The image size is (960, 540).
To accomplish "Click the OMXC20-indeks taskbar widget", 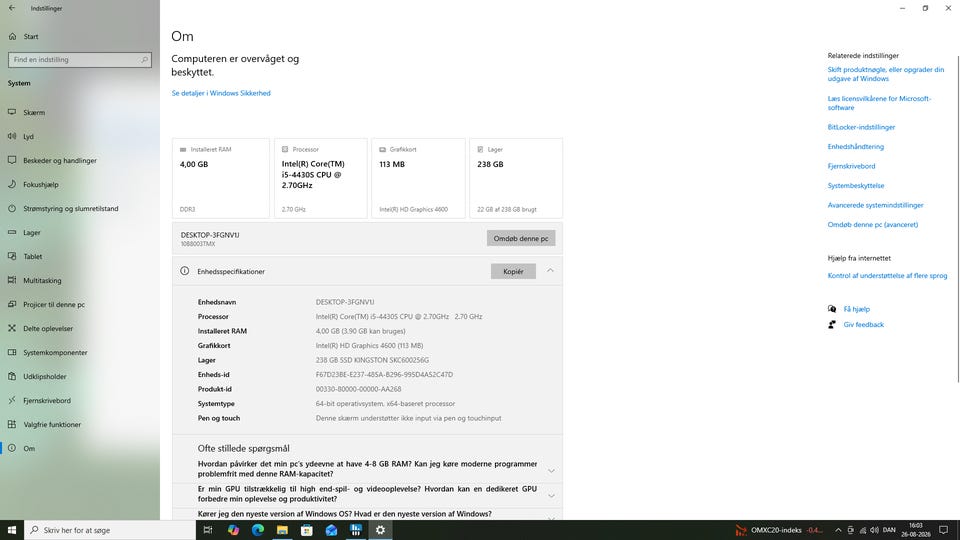I will (x=779, y=530).
